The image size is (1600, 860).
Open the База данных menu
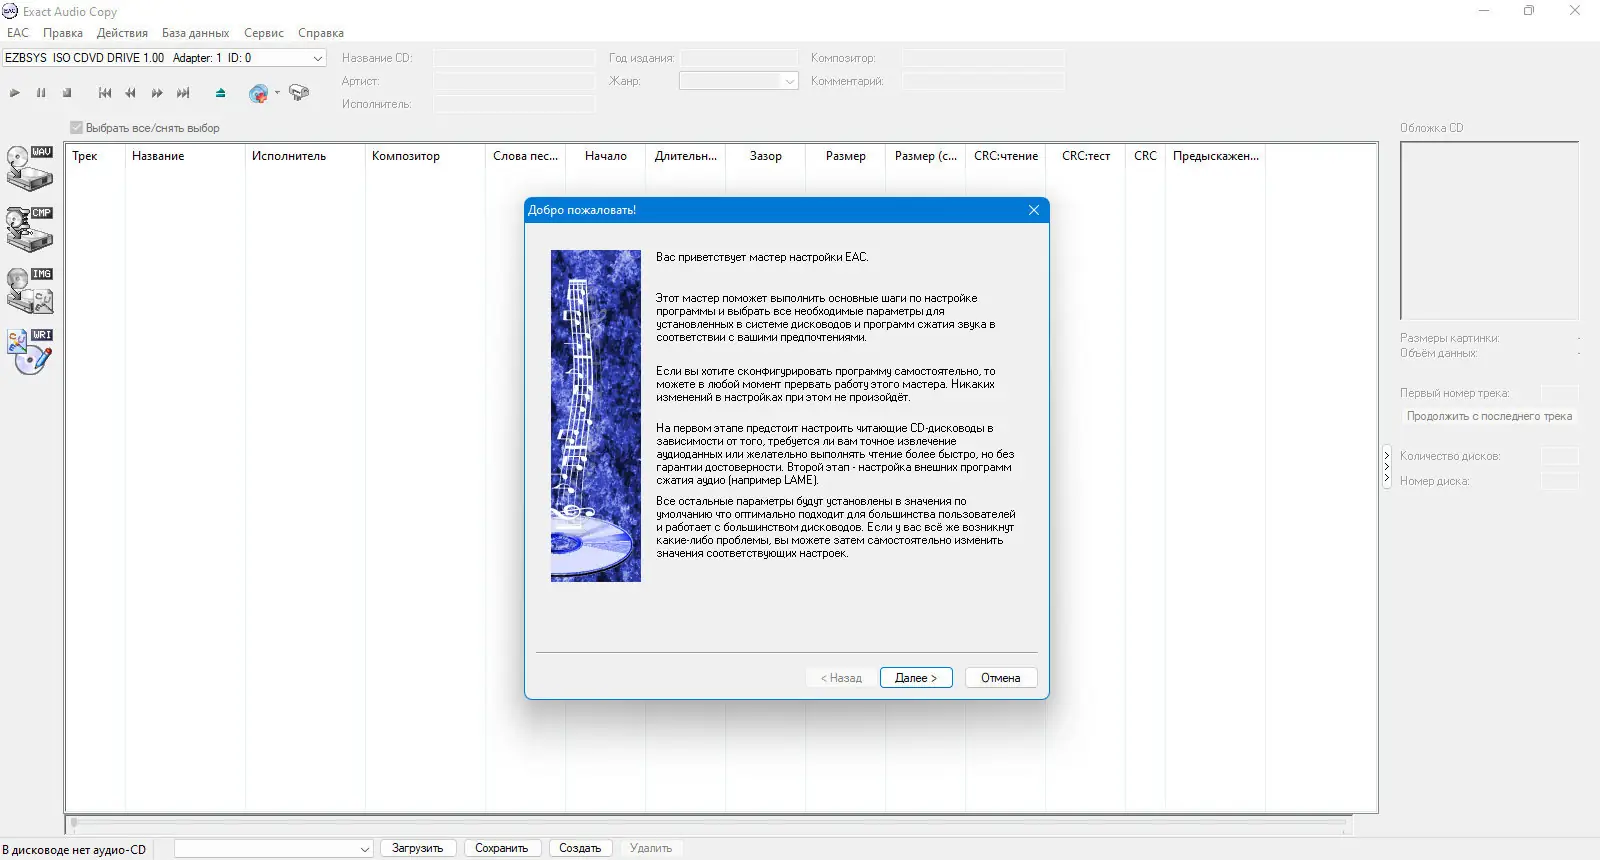(x=195, y=33)
